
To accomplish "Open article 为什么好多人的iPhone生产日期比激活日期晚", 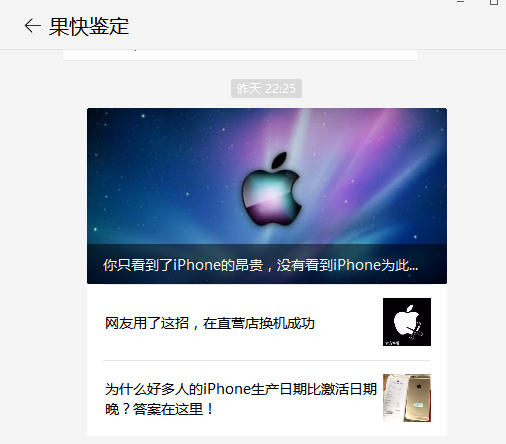I will (241, 399).
